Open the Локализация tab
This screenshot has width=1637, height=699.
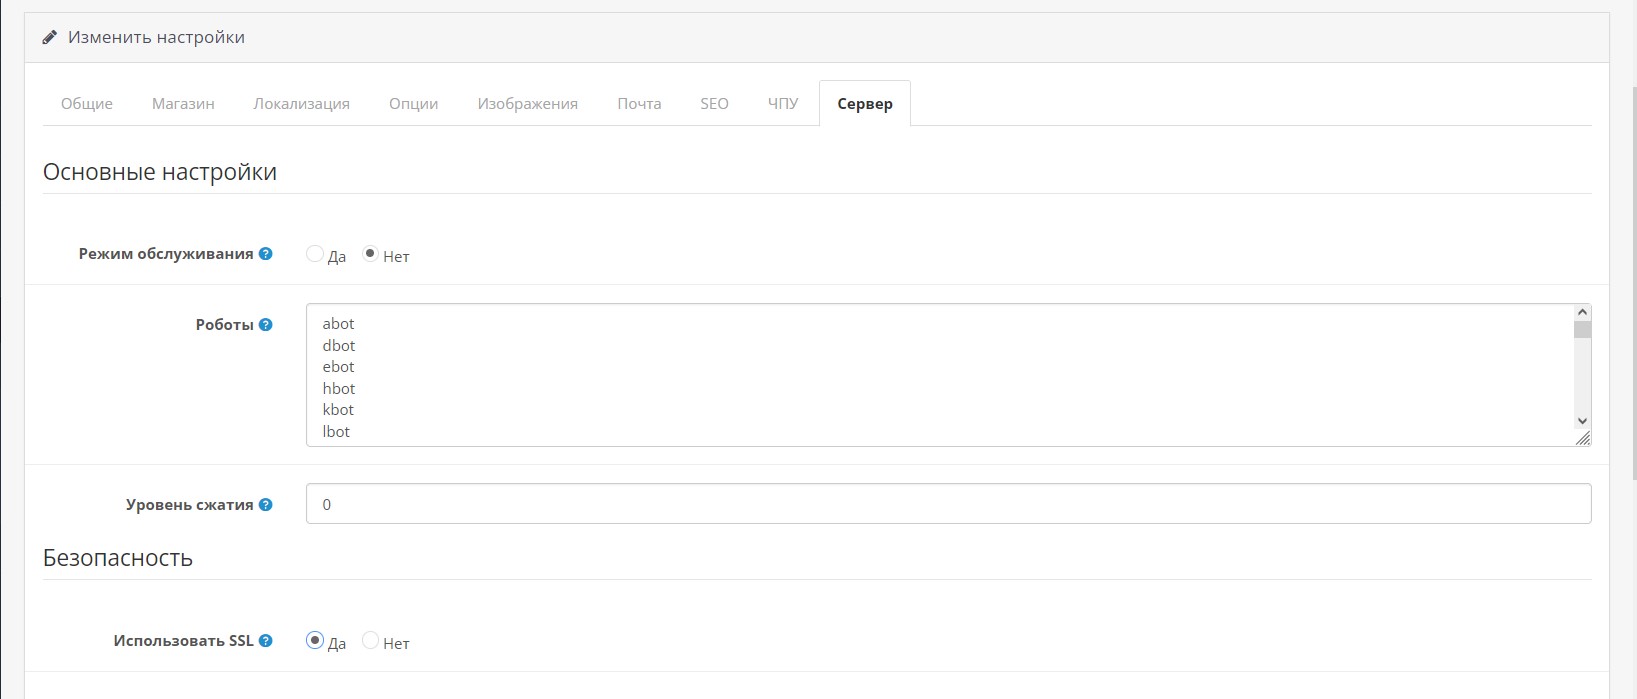click(302, 103)
